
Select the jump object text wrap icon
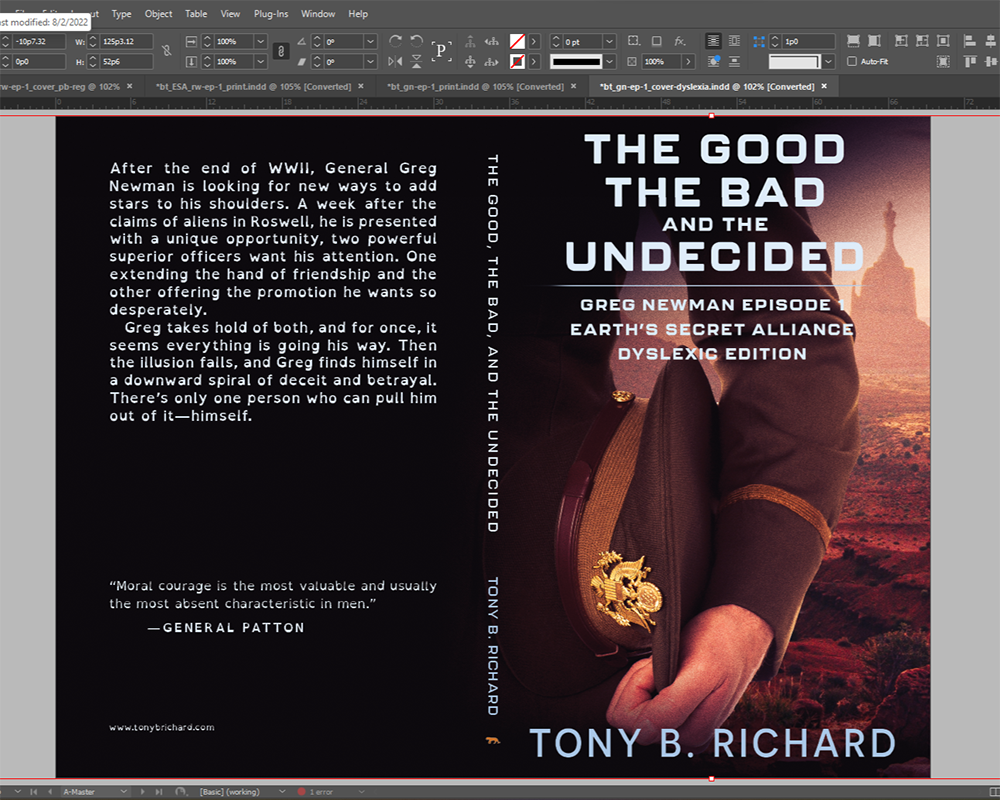[735, 62]
